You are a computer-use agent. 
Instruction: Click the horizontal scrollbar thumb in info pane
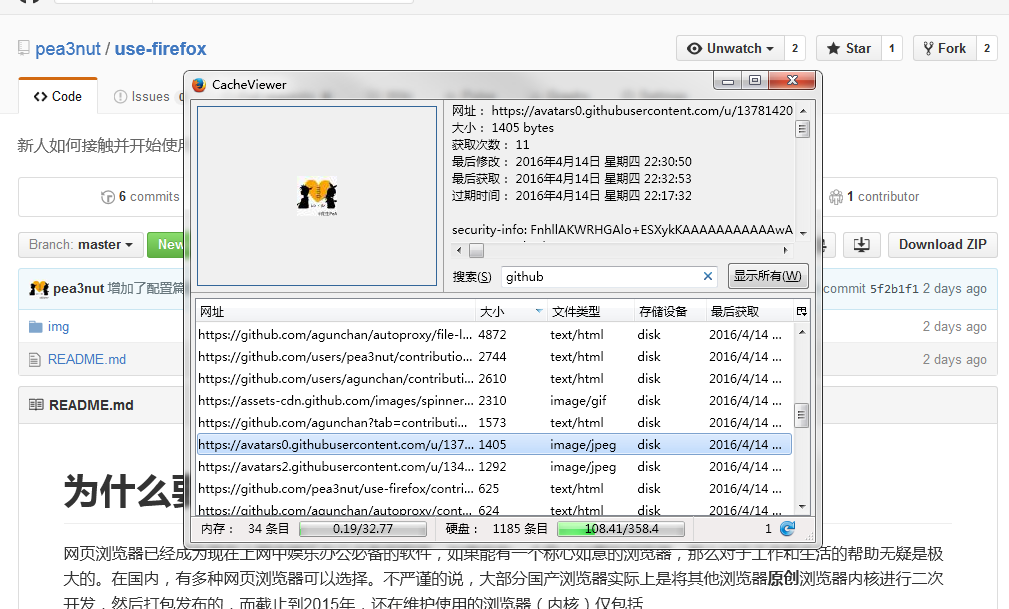(x=476, y=250)
